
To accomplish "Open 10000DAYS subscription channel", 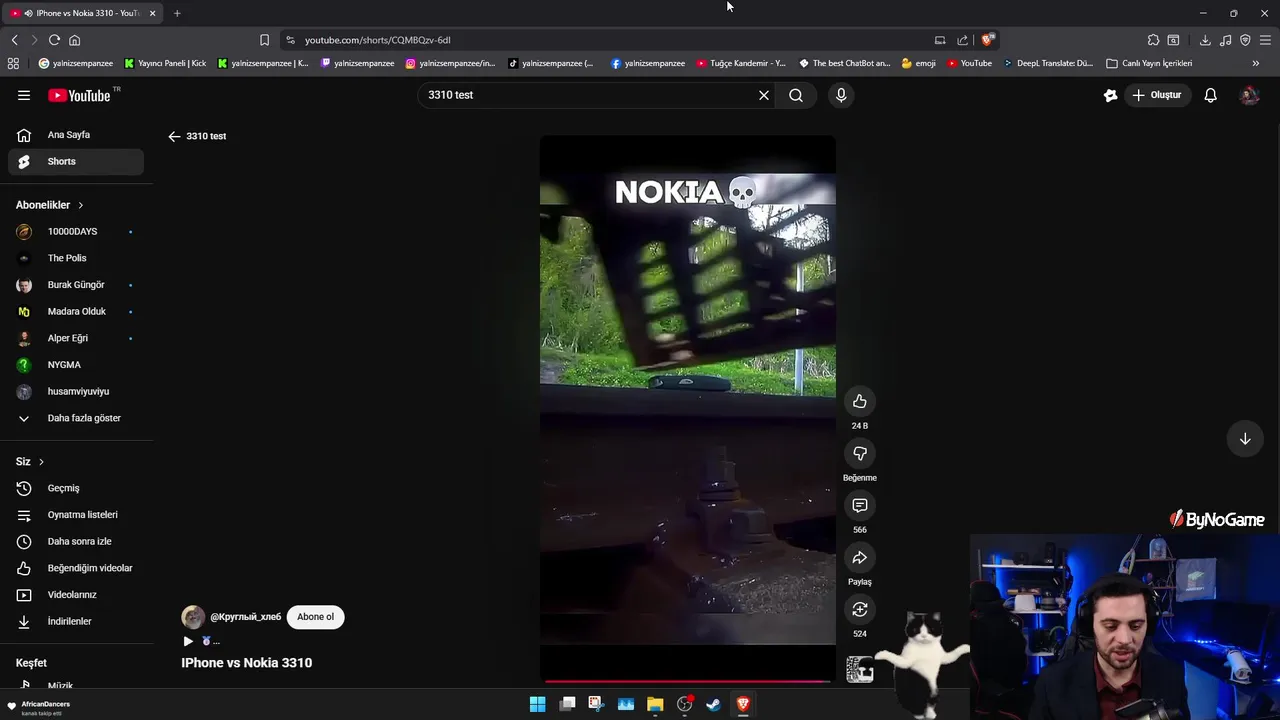I will click(75, 231).
